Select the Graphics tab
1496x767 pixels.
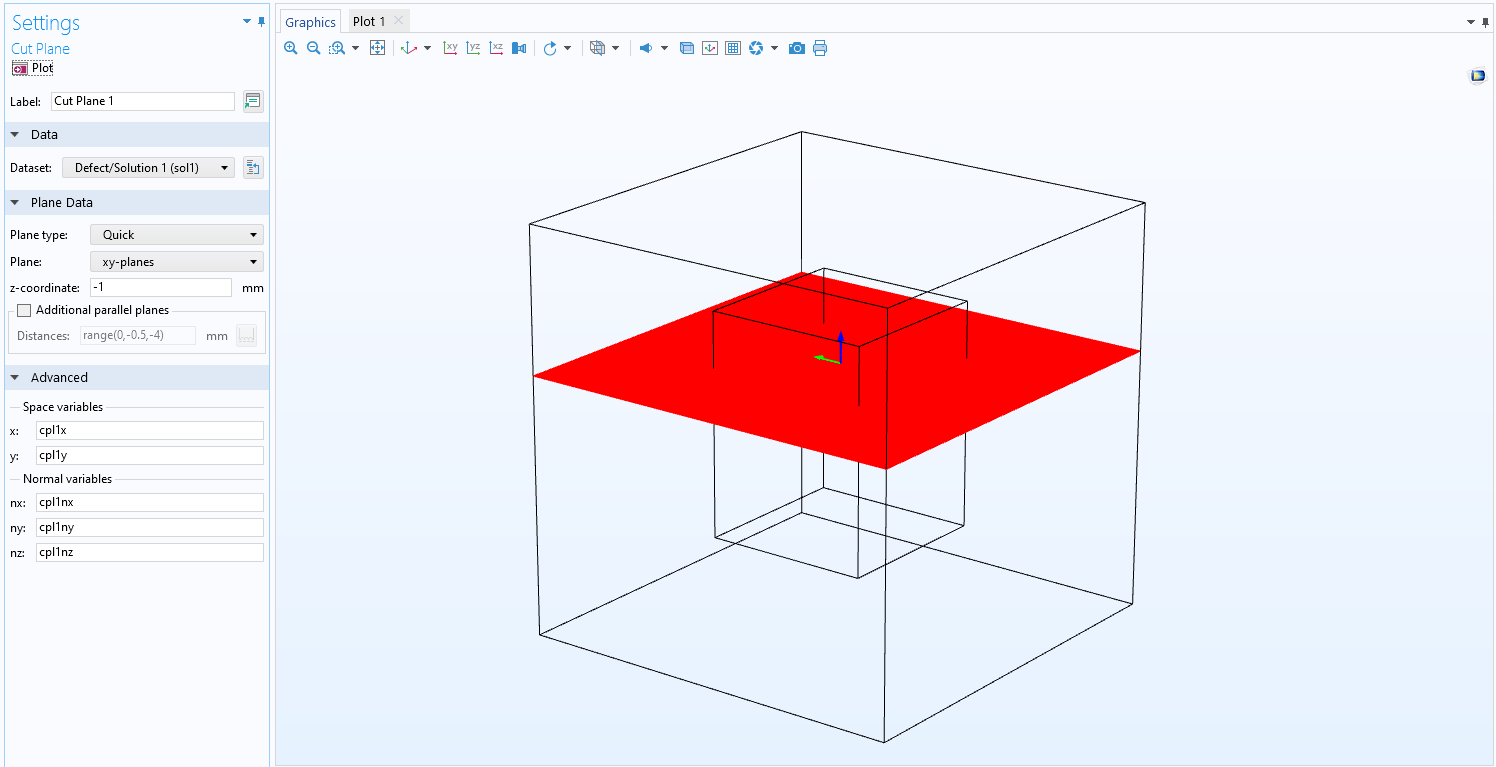coord(310,22)
